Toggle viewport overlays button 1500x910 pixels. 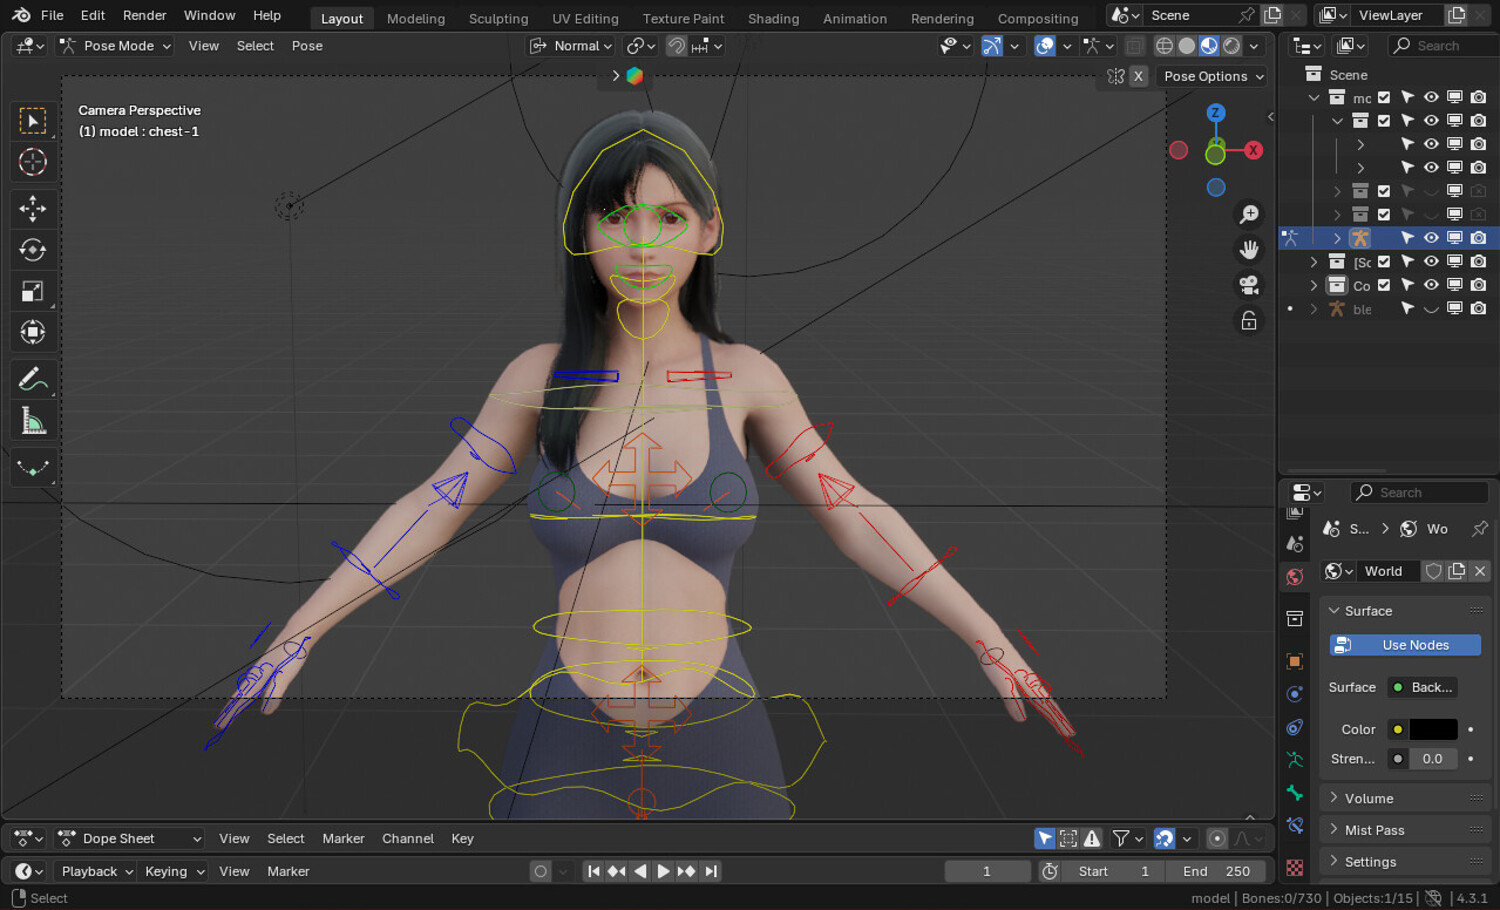pos(1045,46)
